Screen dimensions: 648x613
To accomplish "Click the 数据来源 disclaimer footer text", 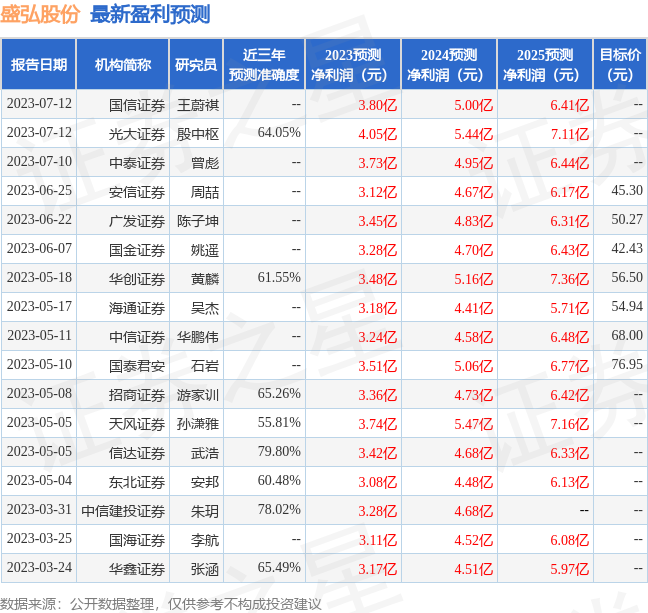I will tap(161, 604).
